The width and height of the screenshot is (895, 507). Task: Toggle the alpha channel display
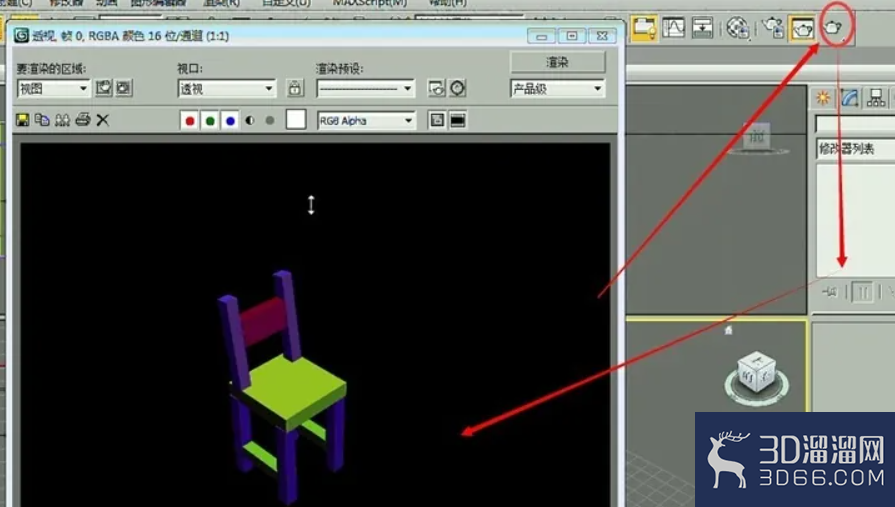click(250, 120)
